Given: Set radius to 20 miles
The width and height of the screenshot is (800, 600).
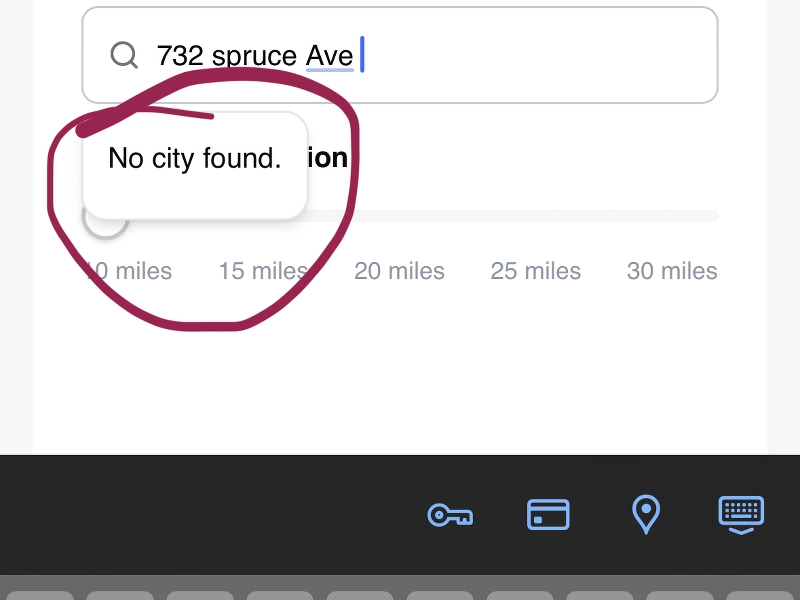Looking at the screenshot, I should [x=399, y=271].
